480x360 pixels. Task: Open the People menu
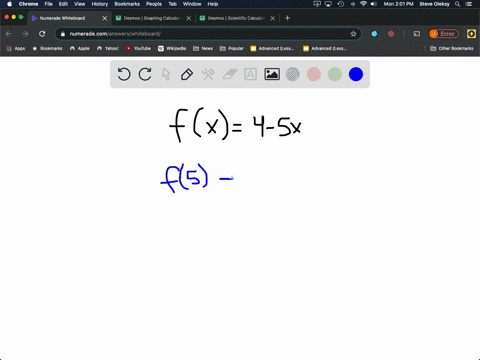tap(154, 4)
